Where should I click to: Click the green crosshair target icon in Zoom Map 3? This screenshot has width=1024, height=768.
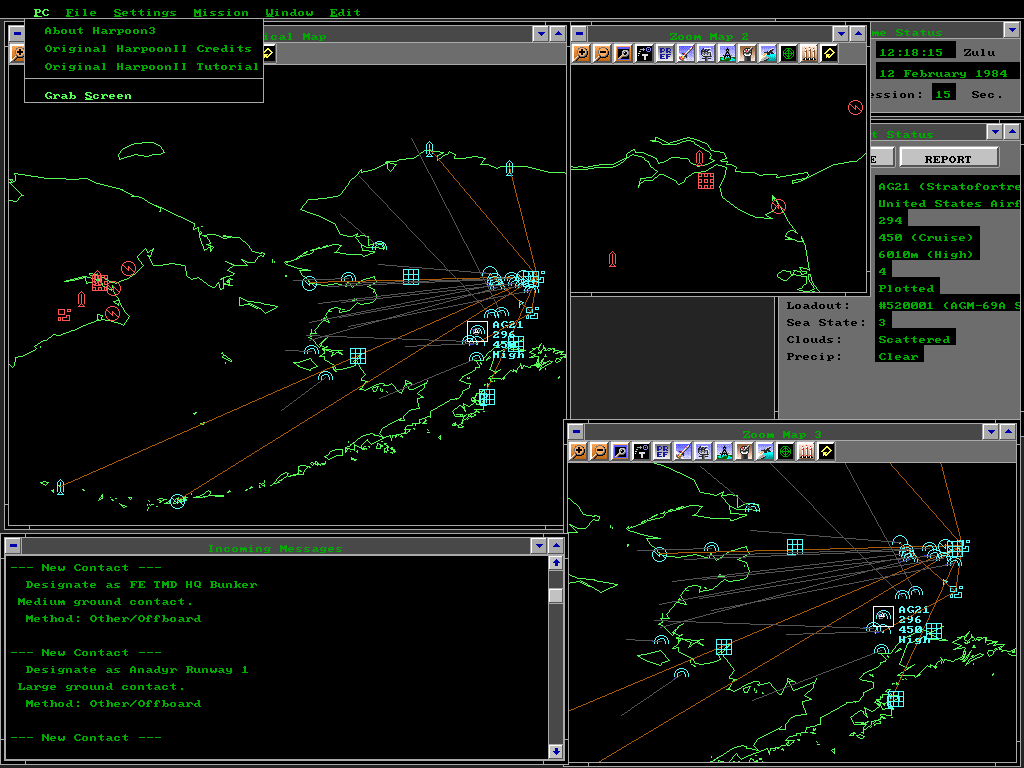click(x=785, y=451)
